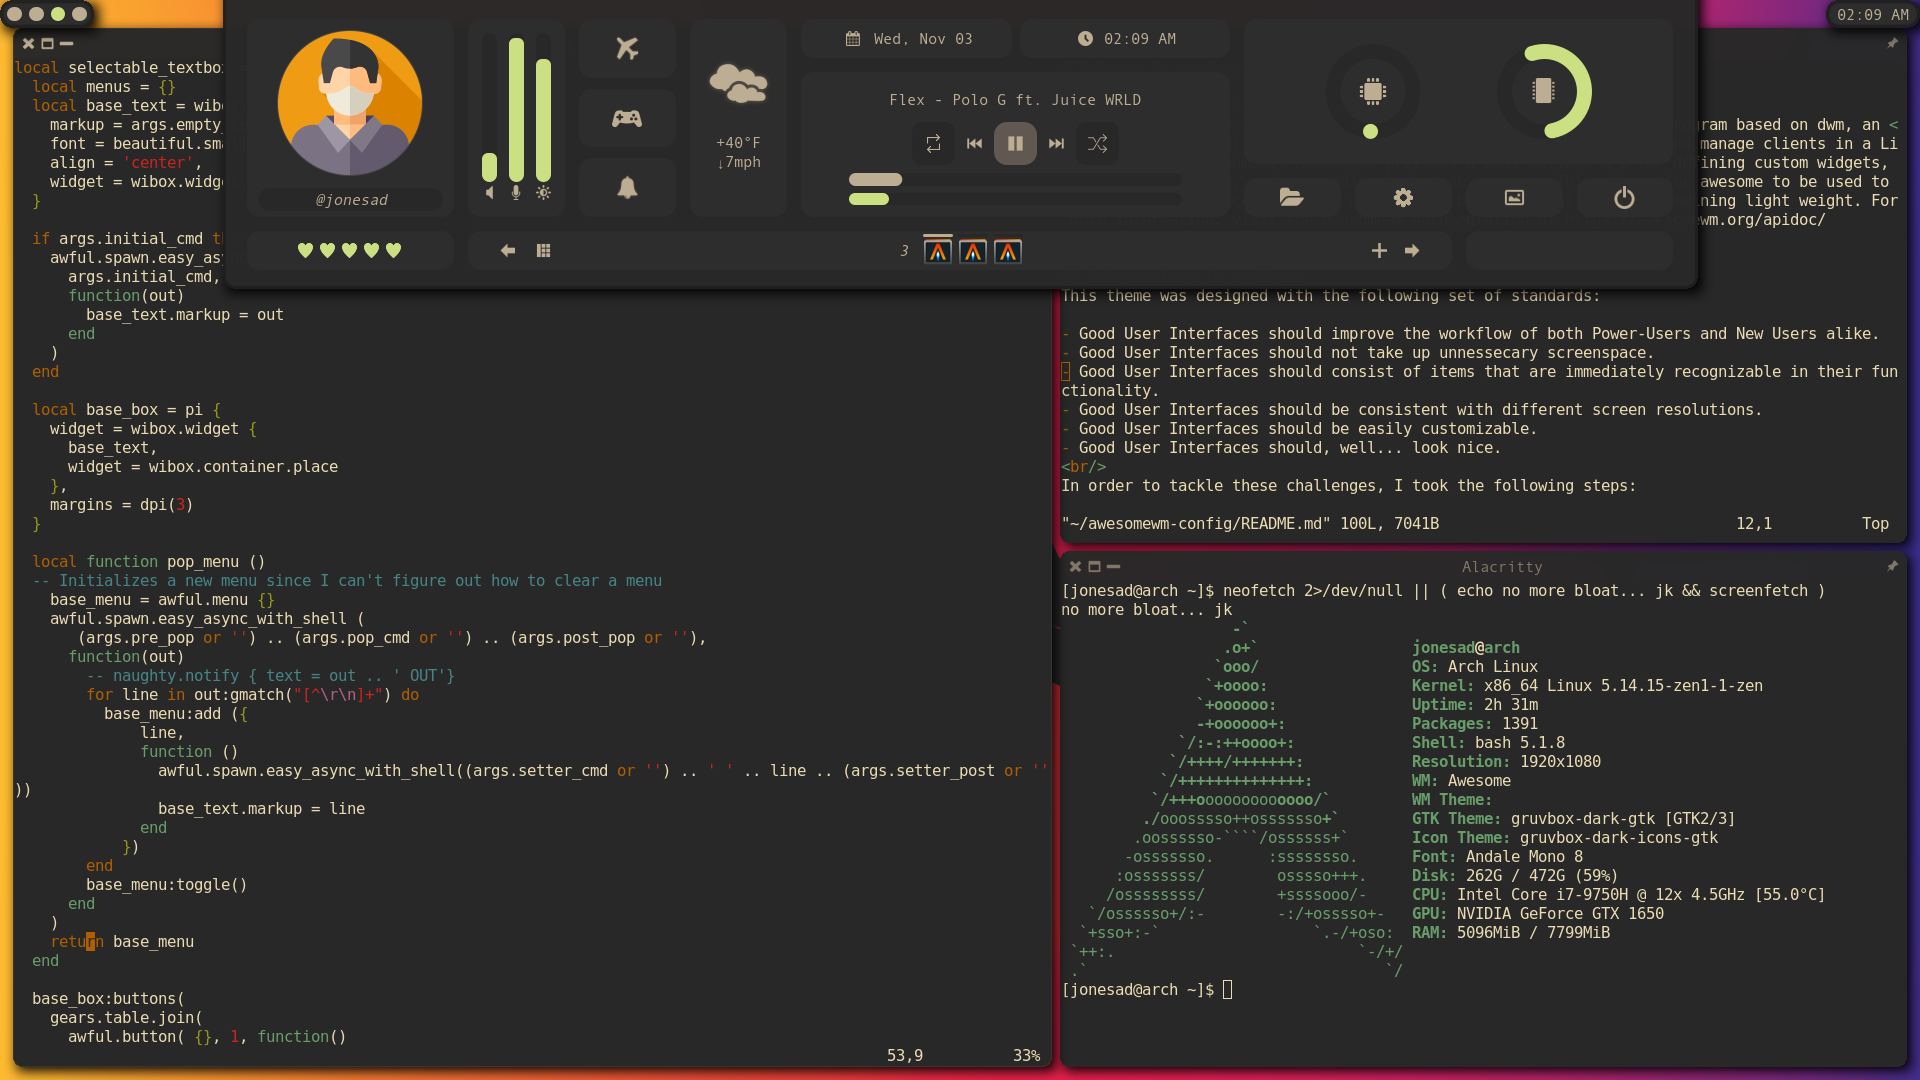Enable repeat loop in music player

point(933,144)
